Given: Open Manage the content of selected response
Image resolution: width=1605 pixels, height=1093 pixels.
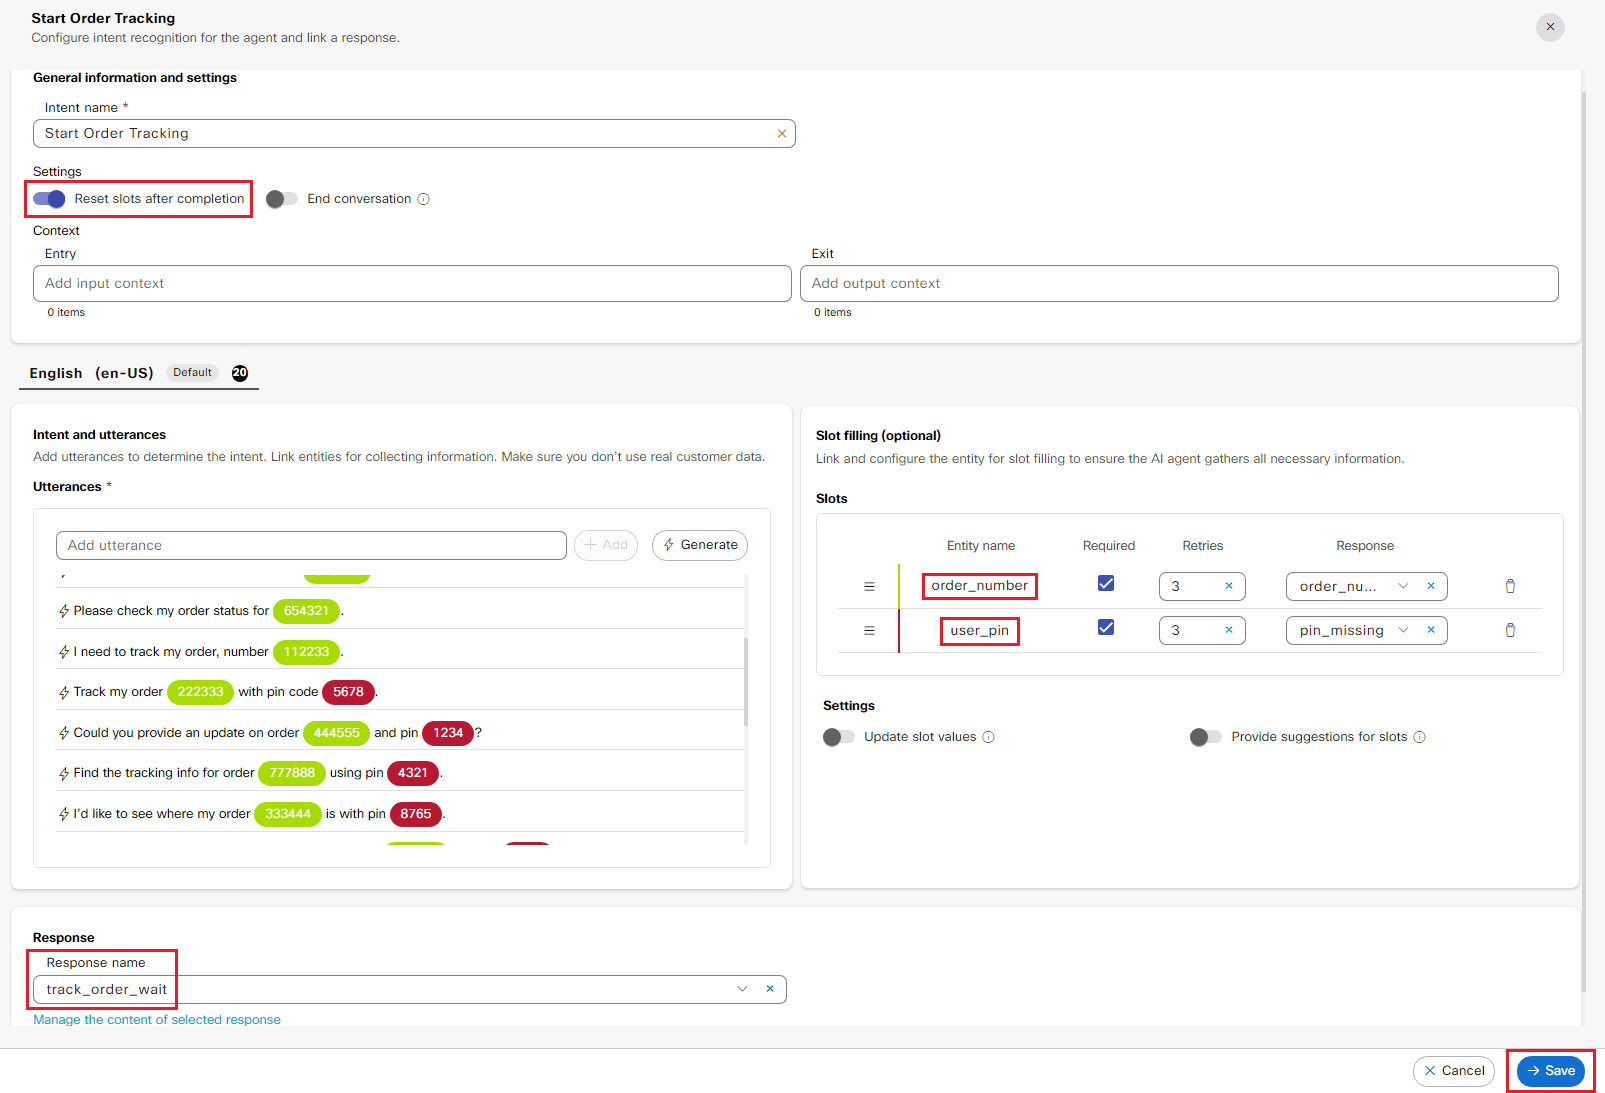Looking at the screenshot, I should [x=157, y=1020].
